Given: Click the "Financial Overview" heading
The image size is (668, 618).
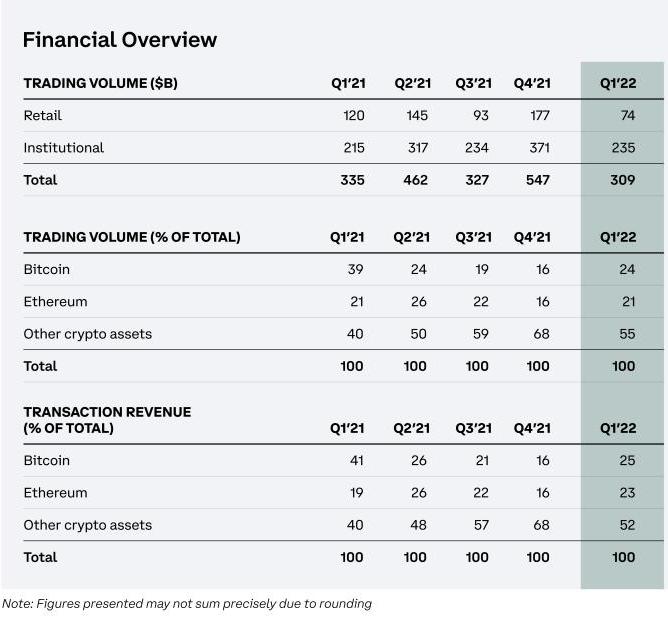Looking at the screenshot, I should [120, 40].
